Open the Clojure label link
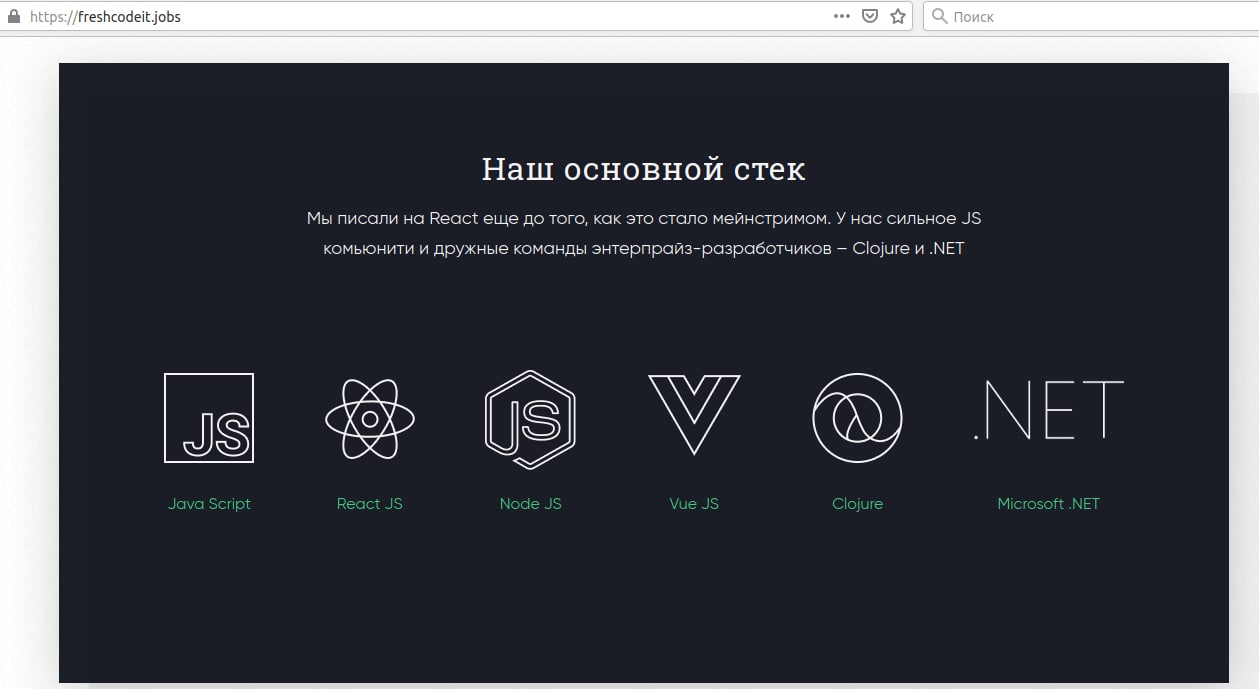The height and width of the screenshot is (689, 1259). pos(857,504)
